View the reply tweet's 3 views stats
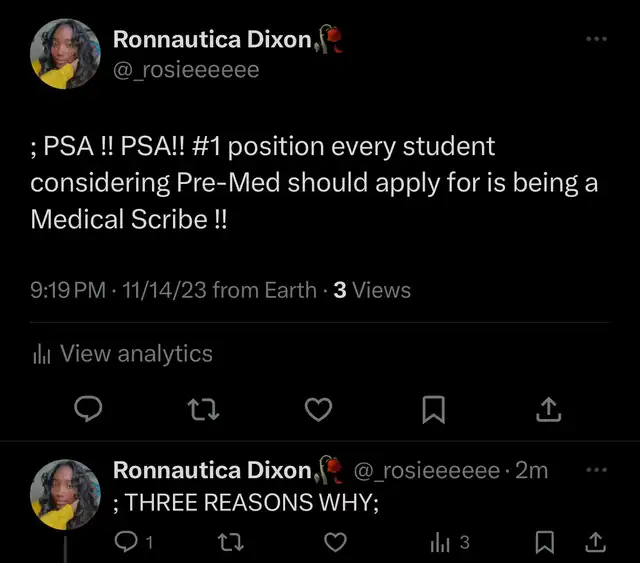 click(x=449, y=542)
